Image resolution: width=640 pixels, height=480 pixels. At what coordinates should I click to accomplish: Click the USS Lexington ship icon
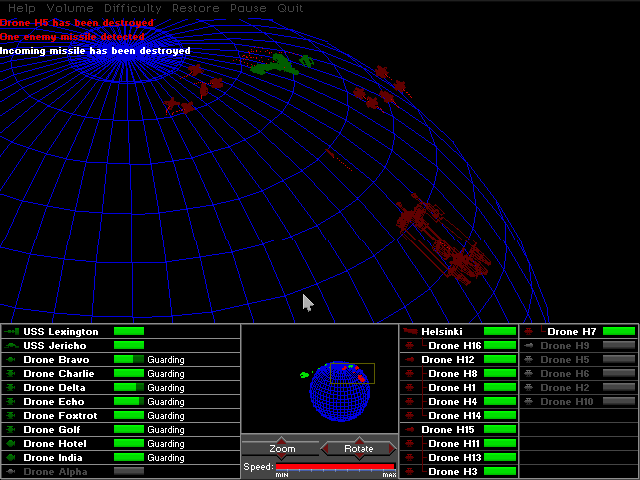tap(11, 331)
